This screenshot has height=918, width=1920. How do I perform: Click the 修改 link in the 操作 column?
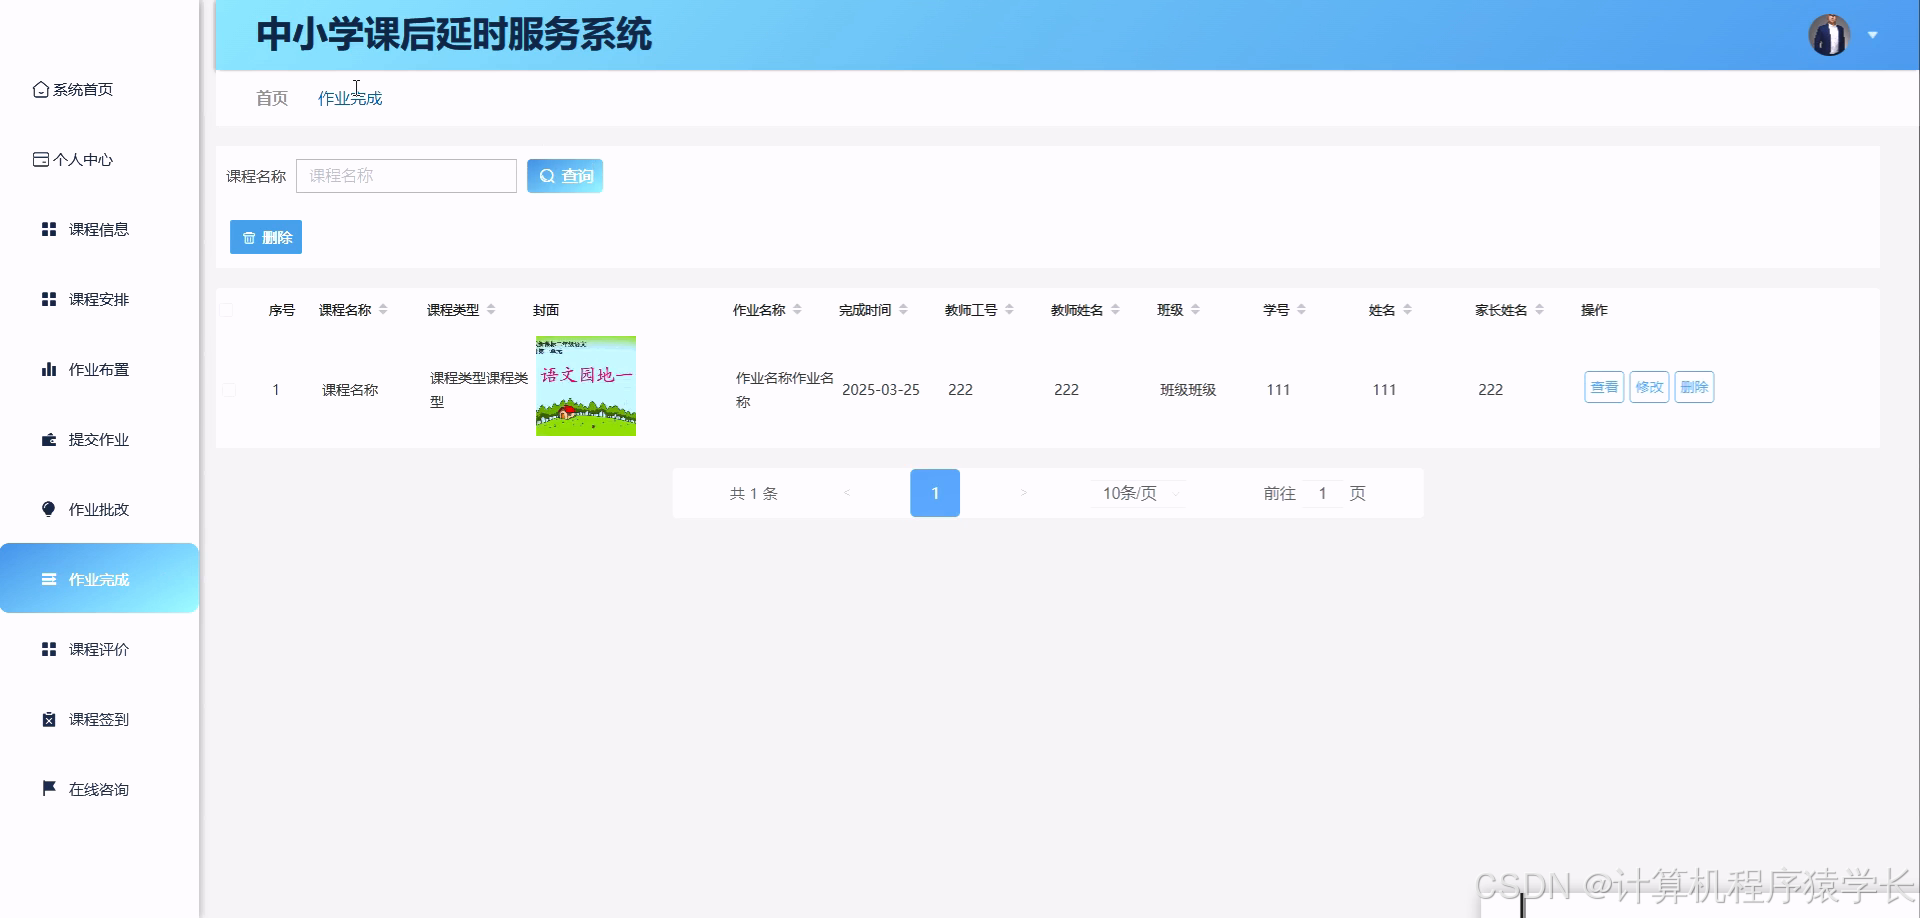tap(1649, 387)
